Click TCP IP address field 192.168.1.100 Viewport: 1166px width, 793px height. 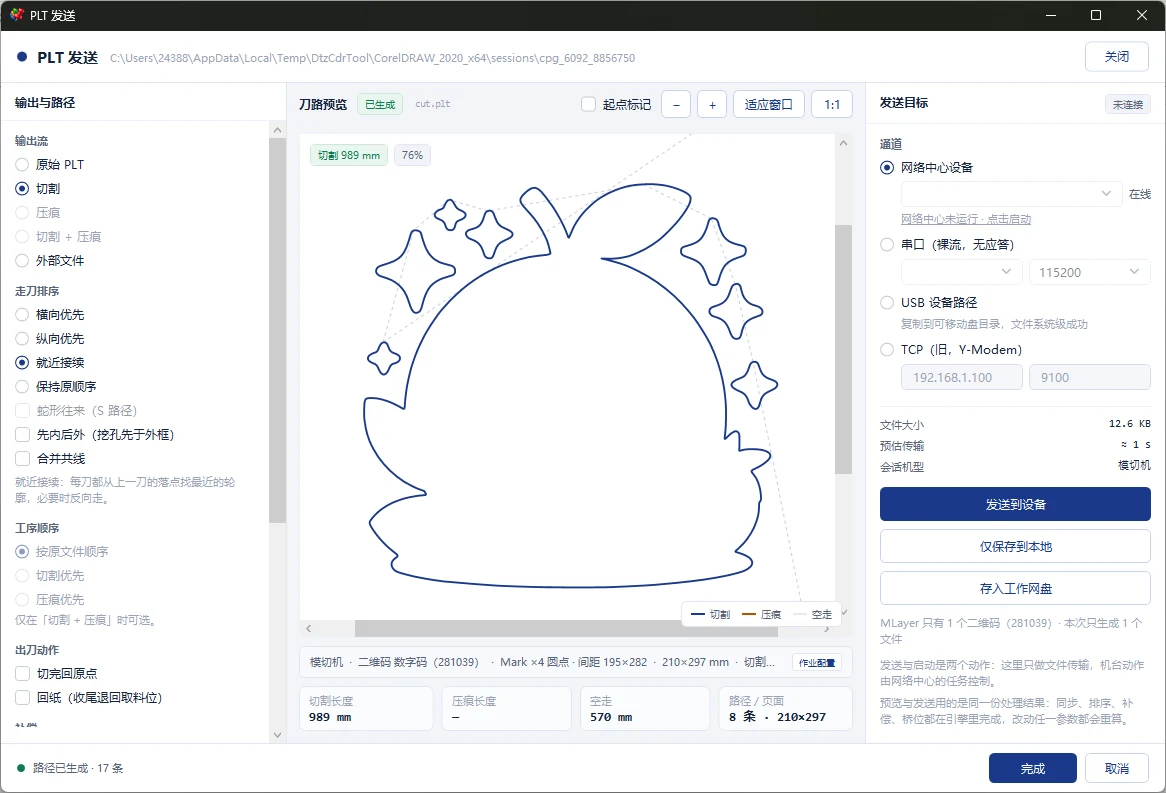[x=962, y=377]
